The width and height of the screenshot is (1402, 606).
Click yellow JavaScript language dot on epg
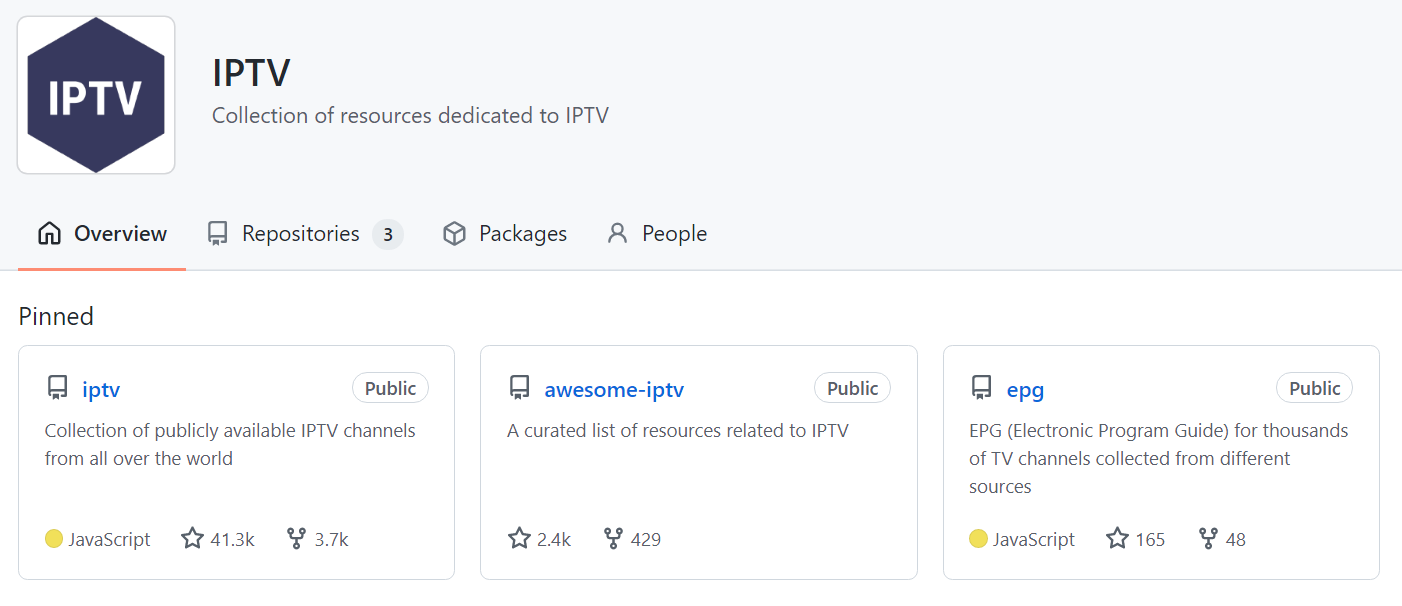pos(978,539)
